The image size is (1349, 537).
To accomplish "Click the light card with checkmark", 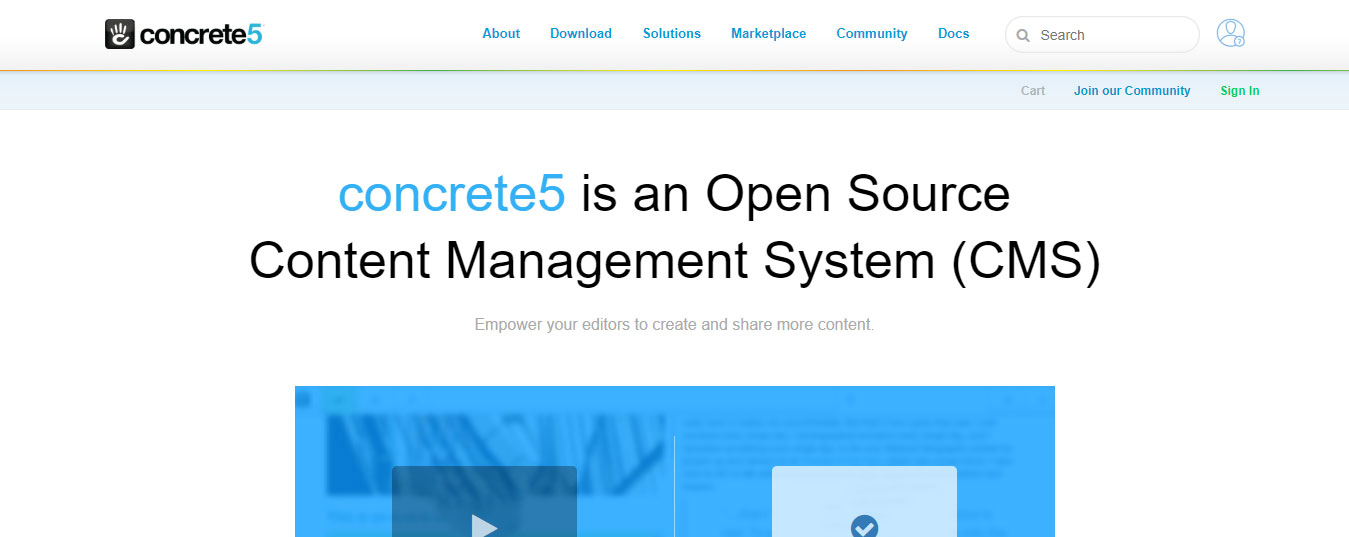I will tap(864, 501).
